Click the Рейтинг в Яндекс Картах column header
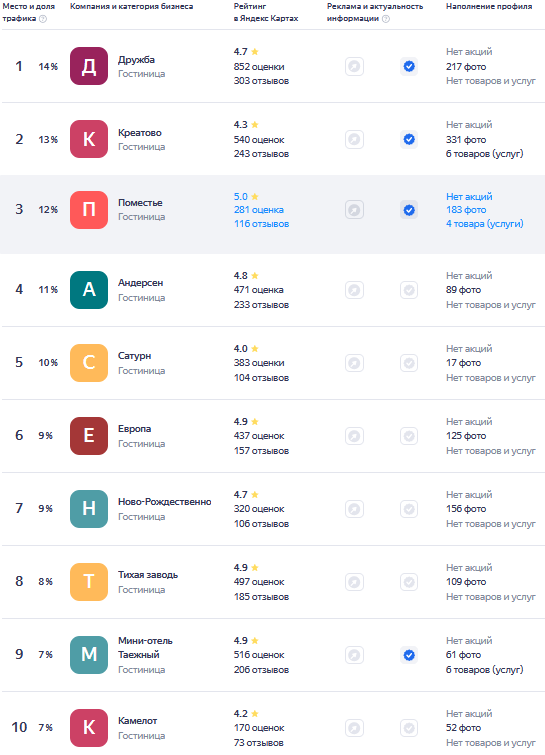 coord(266,13)
